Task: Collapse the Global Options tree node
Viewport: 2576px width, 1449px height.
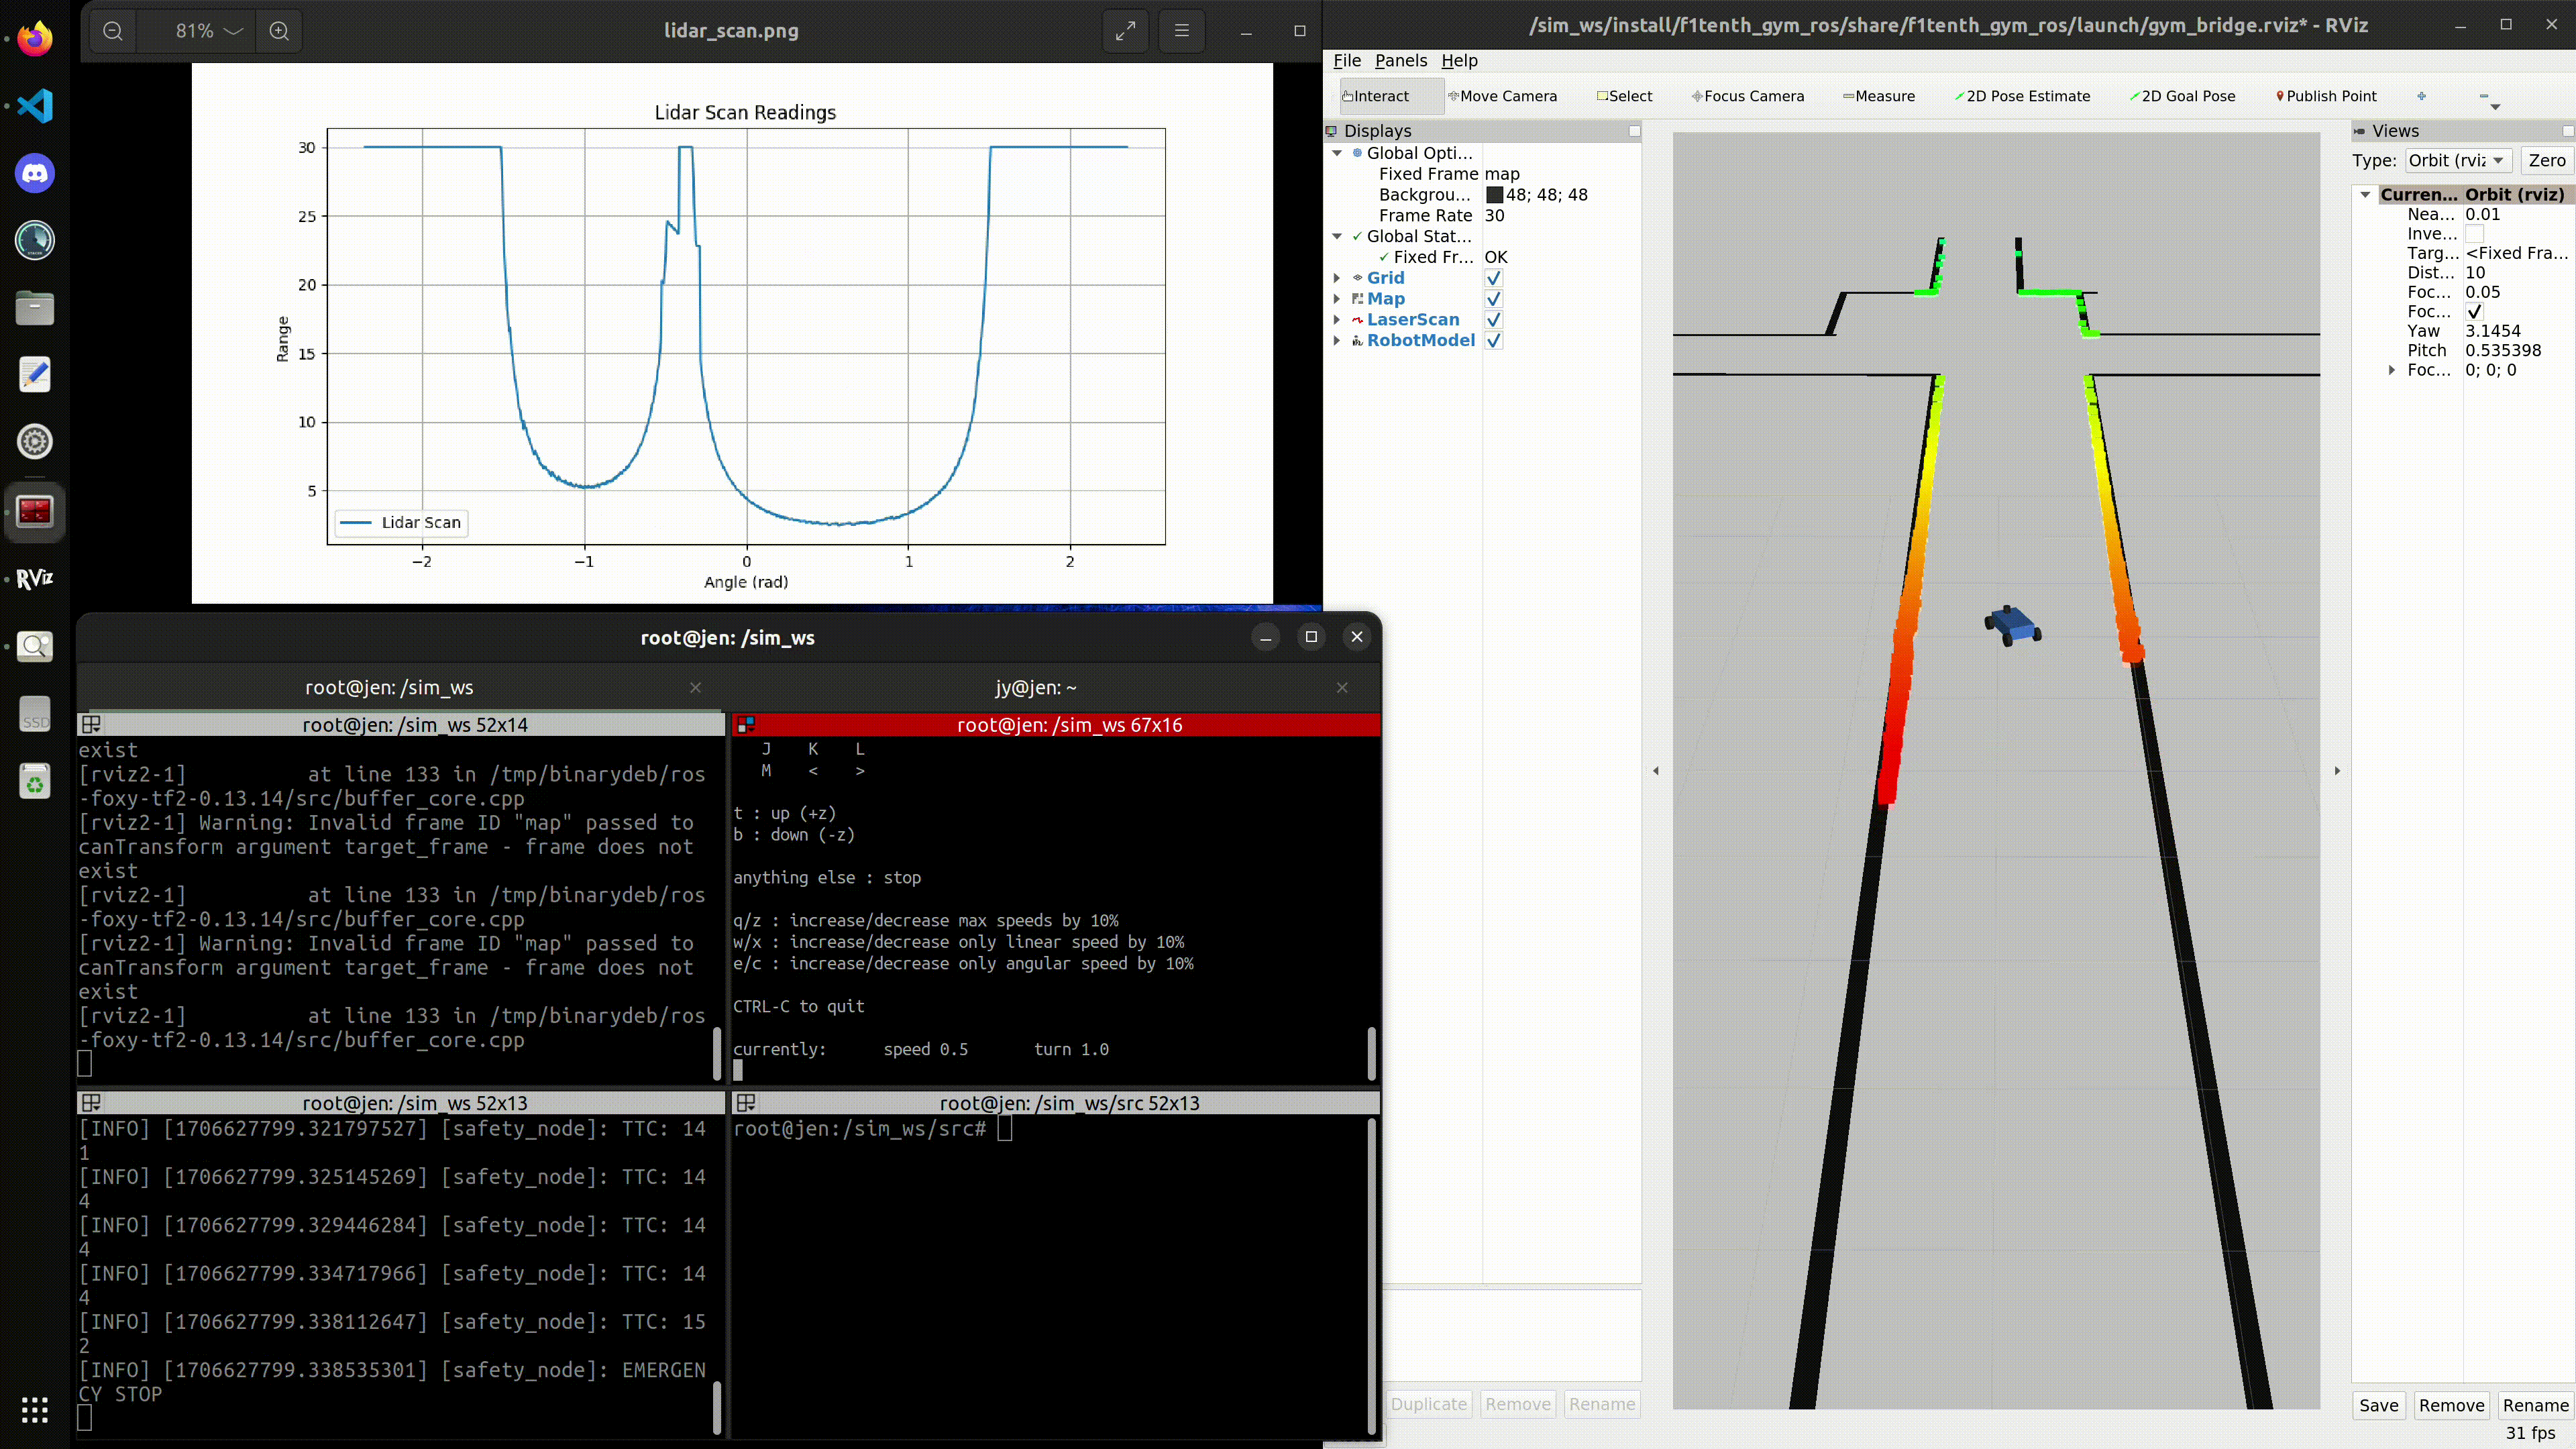Action: (1337, 153)
